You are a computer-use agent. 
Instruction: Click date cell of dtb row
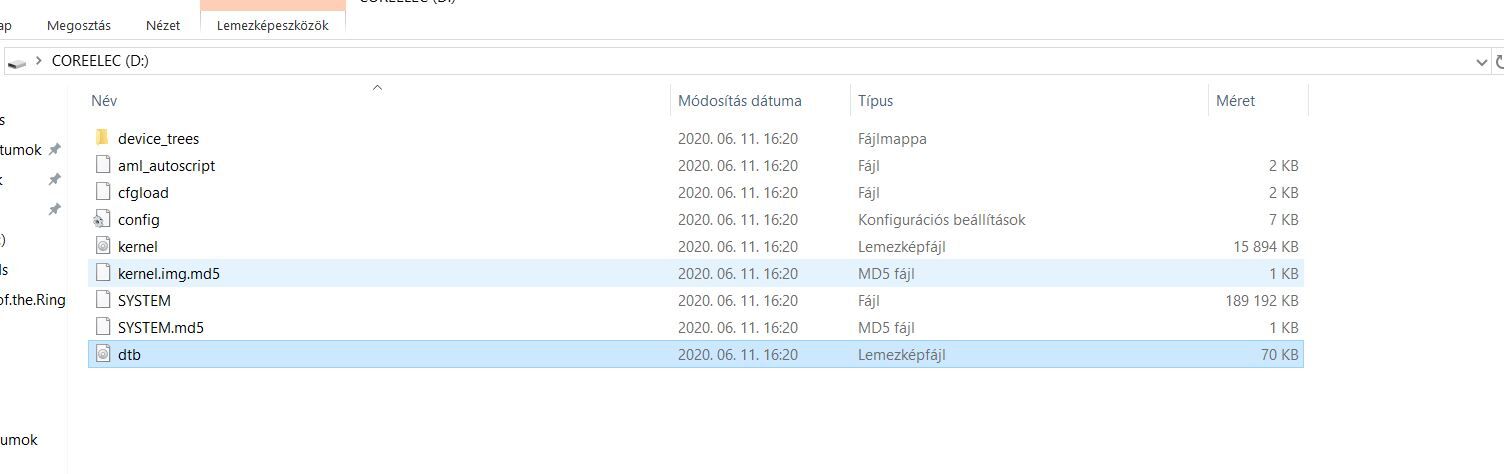pos(738,355)
